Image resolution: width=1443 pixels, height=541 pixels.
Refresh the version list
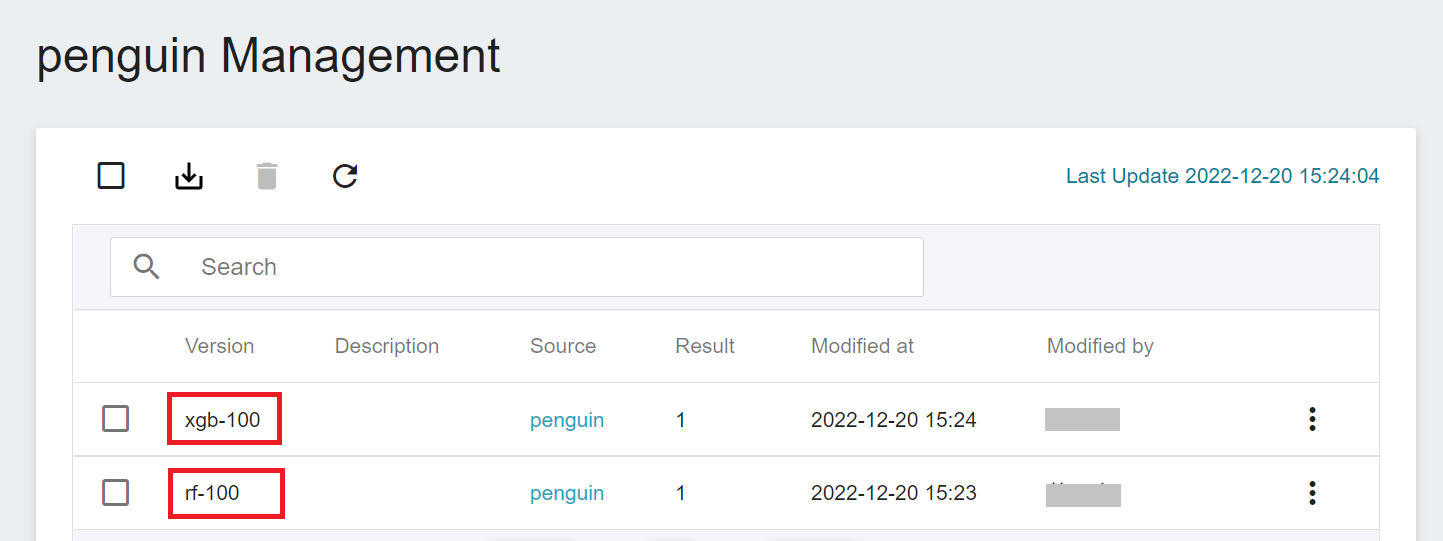(345, 177)
